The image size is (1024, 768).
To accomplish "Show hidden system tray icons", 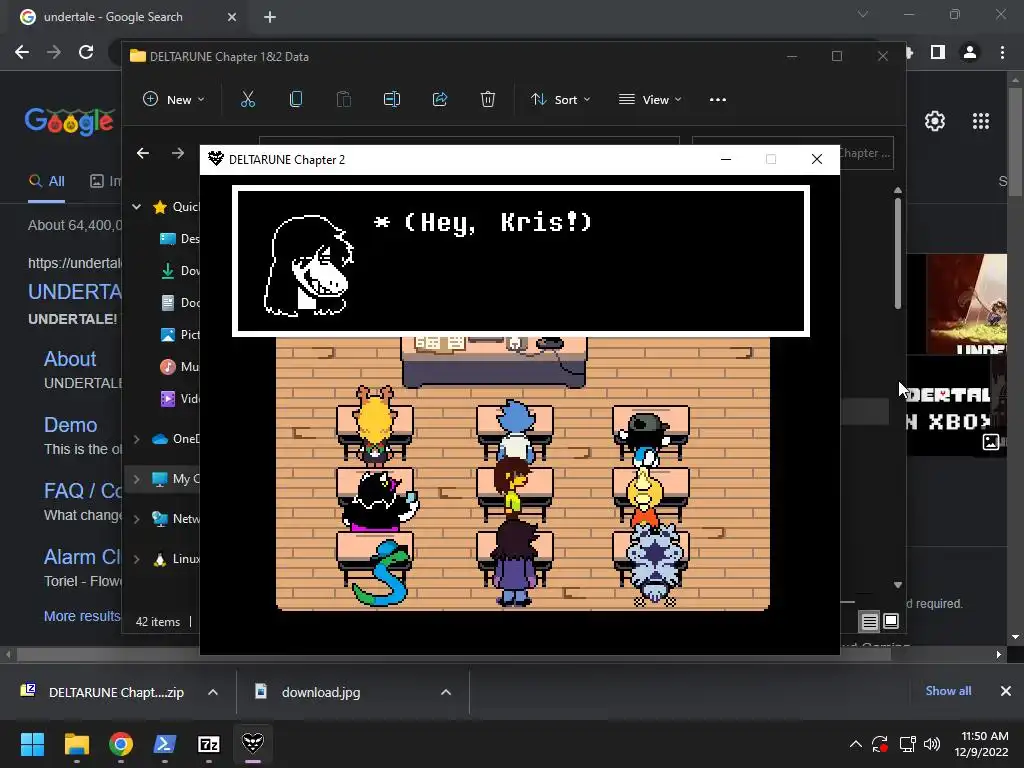I will click(x=855, y=744).
